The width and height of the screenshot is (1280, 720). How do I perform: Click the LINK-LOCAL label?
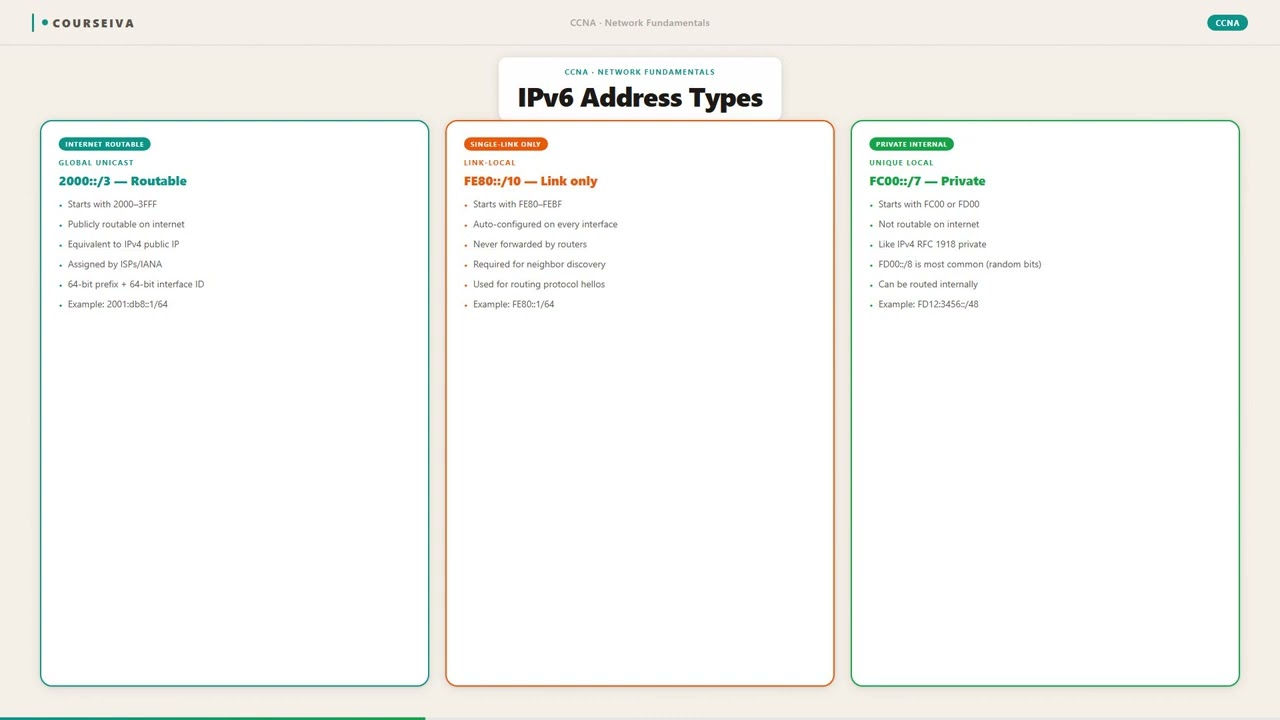coord(490,163)
